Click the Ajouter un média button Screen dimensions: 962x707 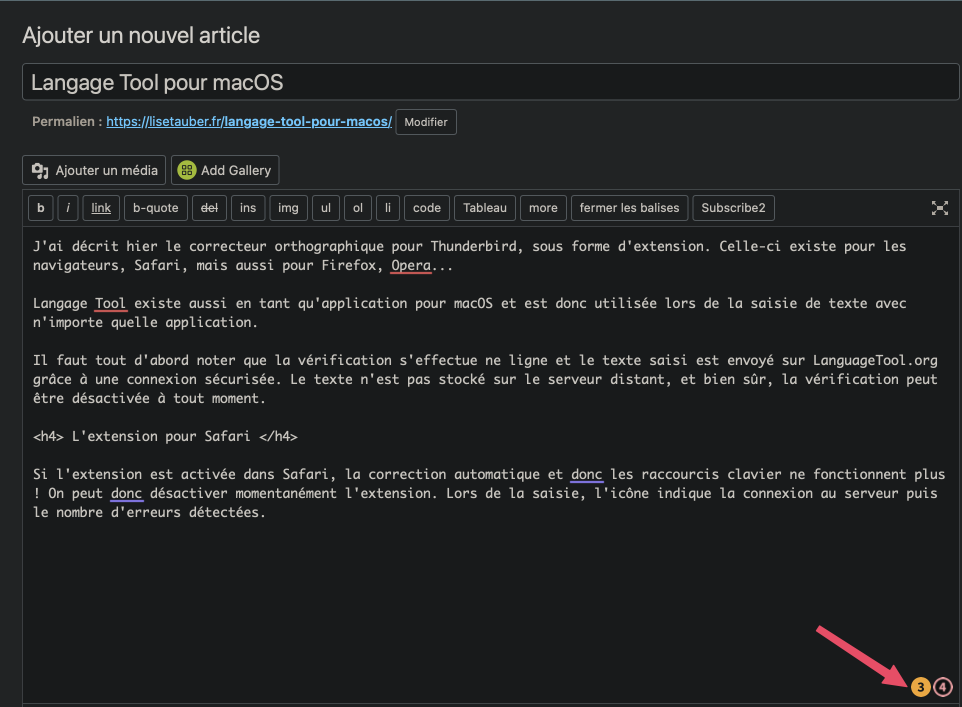pos(95,170)
